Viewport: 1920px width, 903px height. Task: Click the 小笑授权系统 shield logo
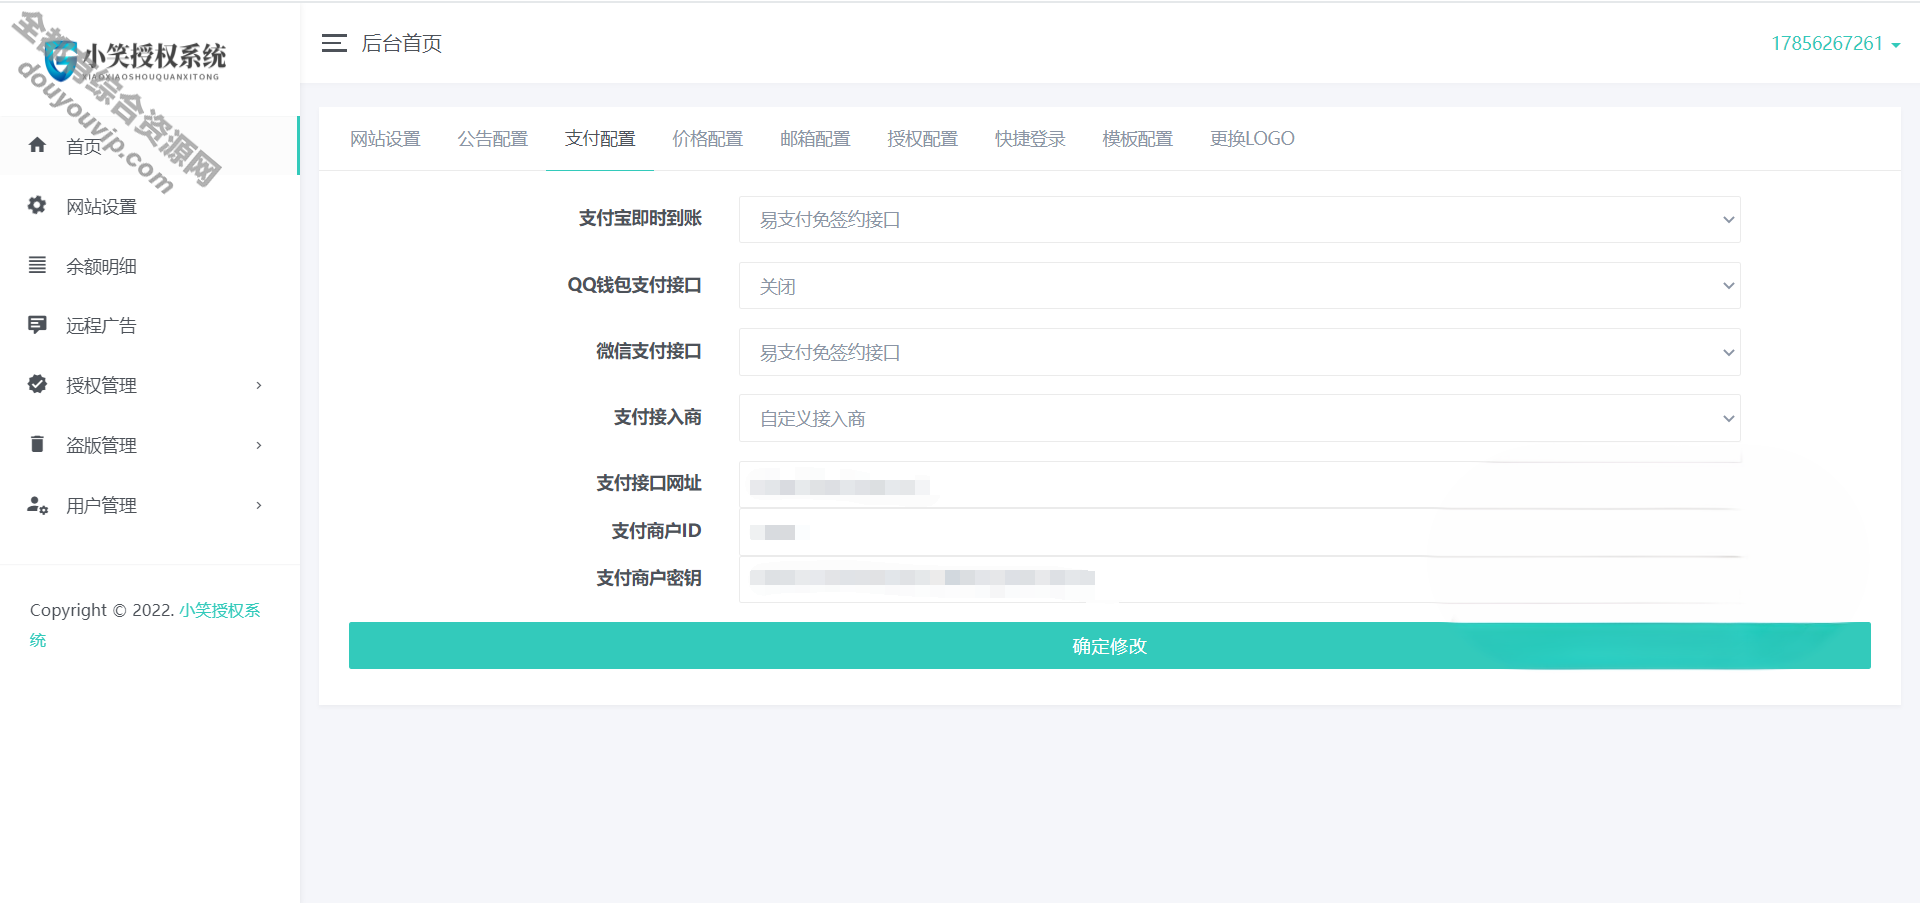60,62
